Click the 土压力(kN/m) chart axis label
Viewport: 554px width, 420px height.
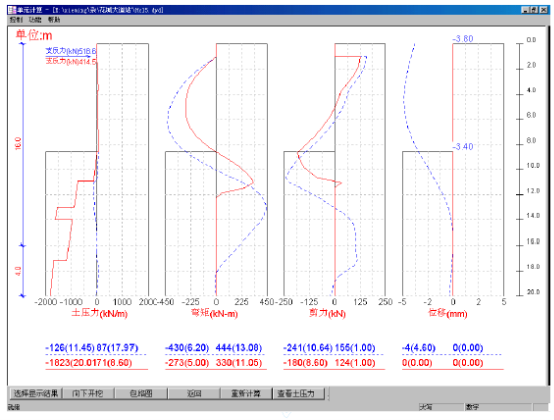pos(99,313)
